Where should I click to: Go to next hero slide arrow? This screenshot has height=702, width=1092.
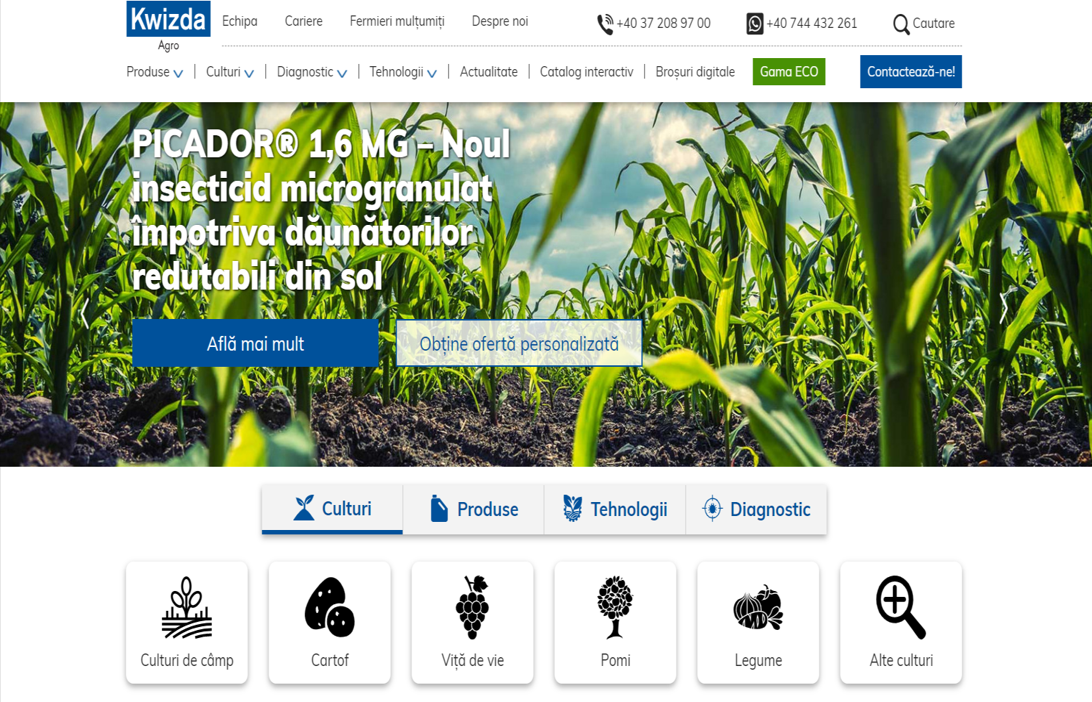pyautogui.click(x=1004, y=308)
